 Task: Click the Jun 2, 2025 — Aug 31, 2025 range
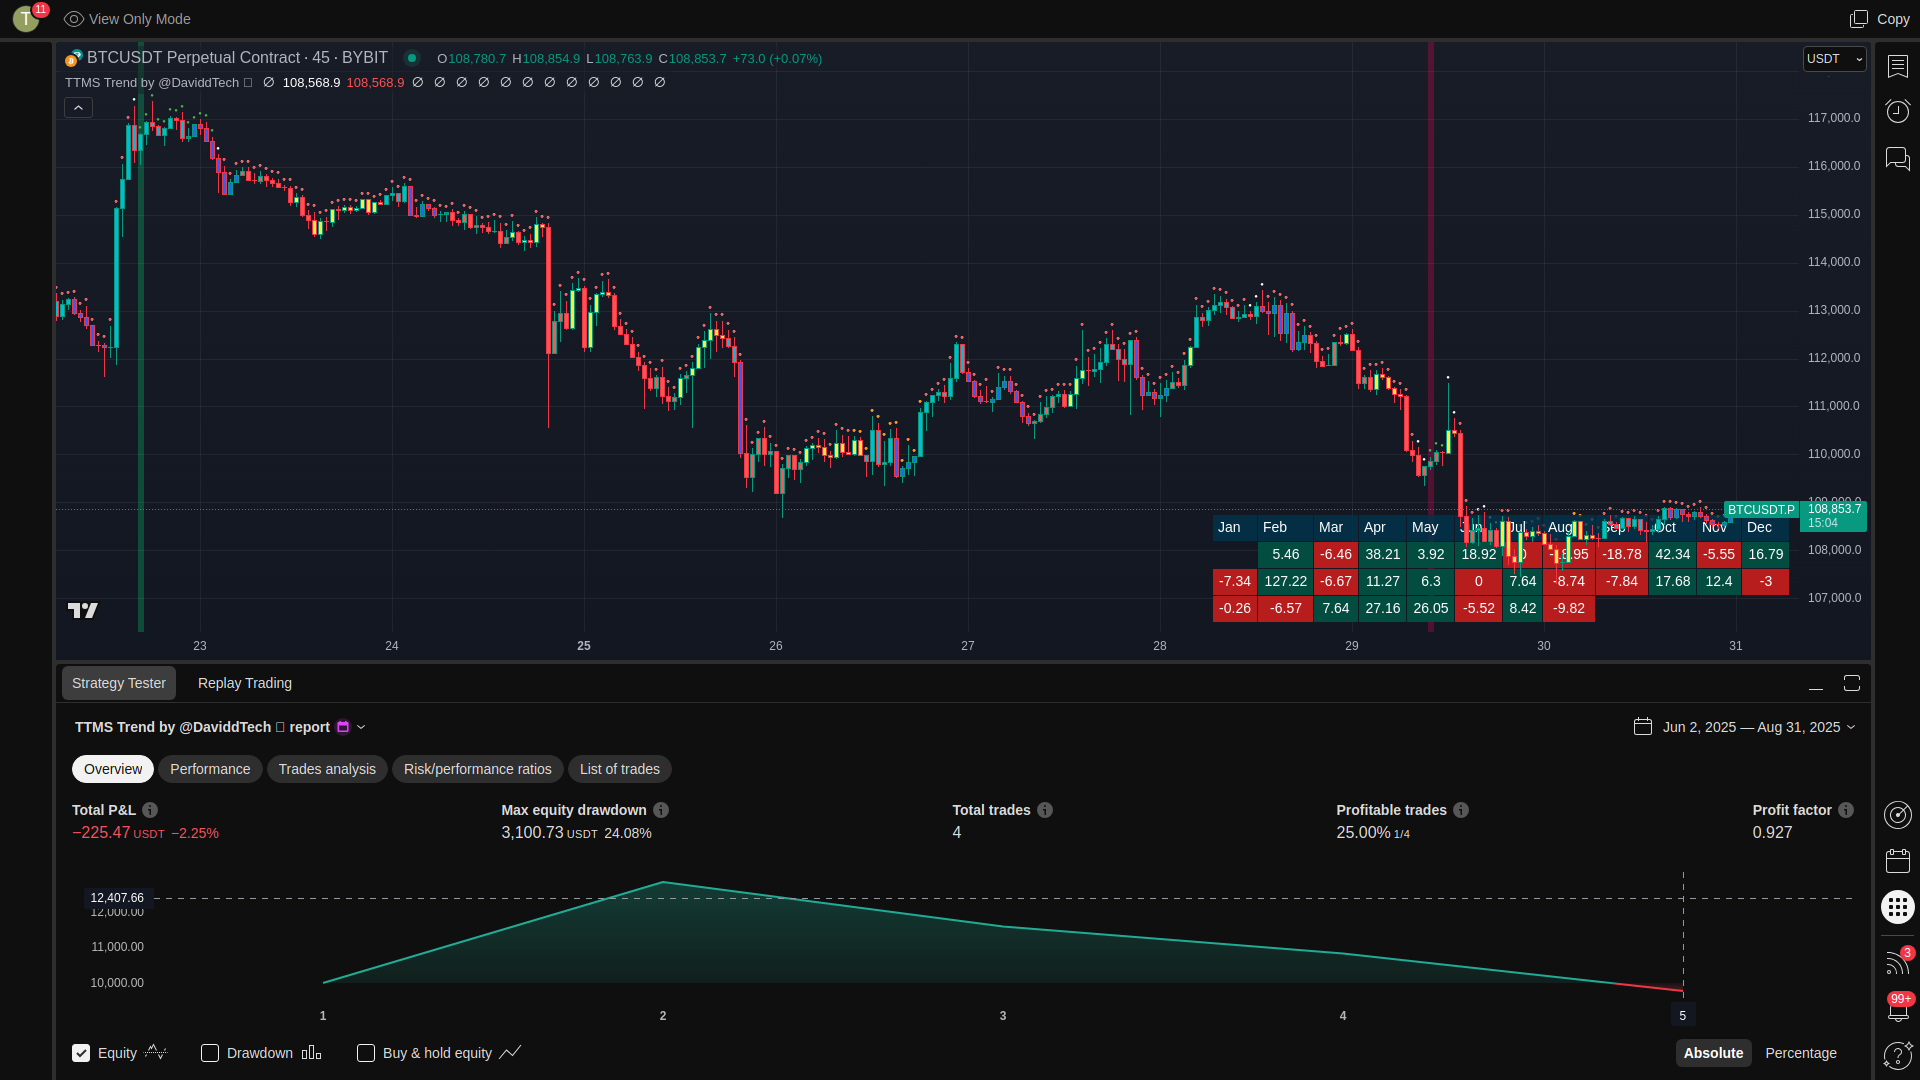(1751, 727)
